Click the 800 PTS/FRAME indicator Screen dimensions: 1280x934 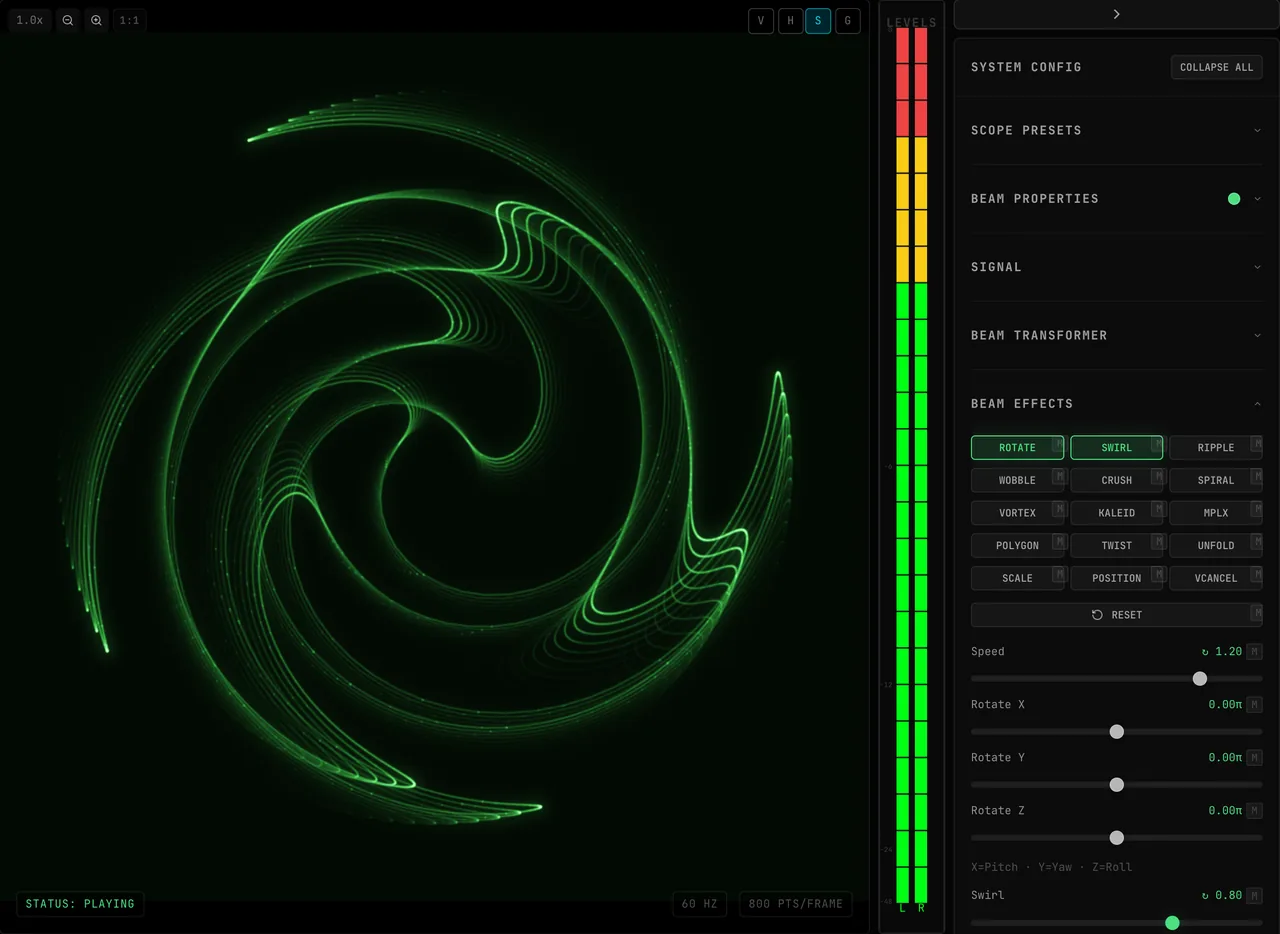[x=796, y=904]
